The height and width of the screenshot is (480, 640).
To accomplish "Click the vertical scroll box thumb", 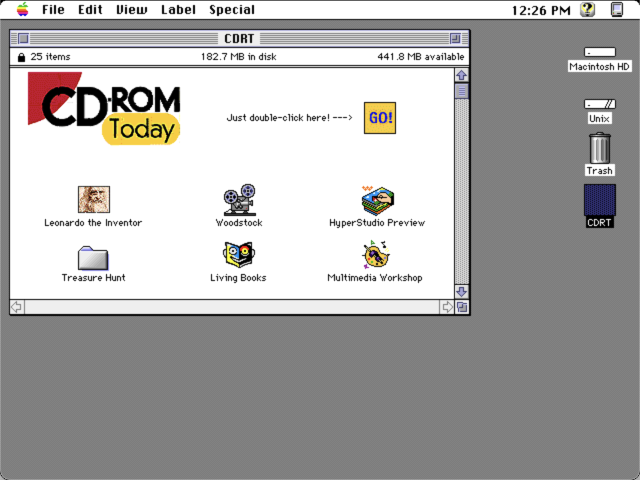I will 462,91.
